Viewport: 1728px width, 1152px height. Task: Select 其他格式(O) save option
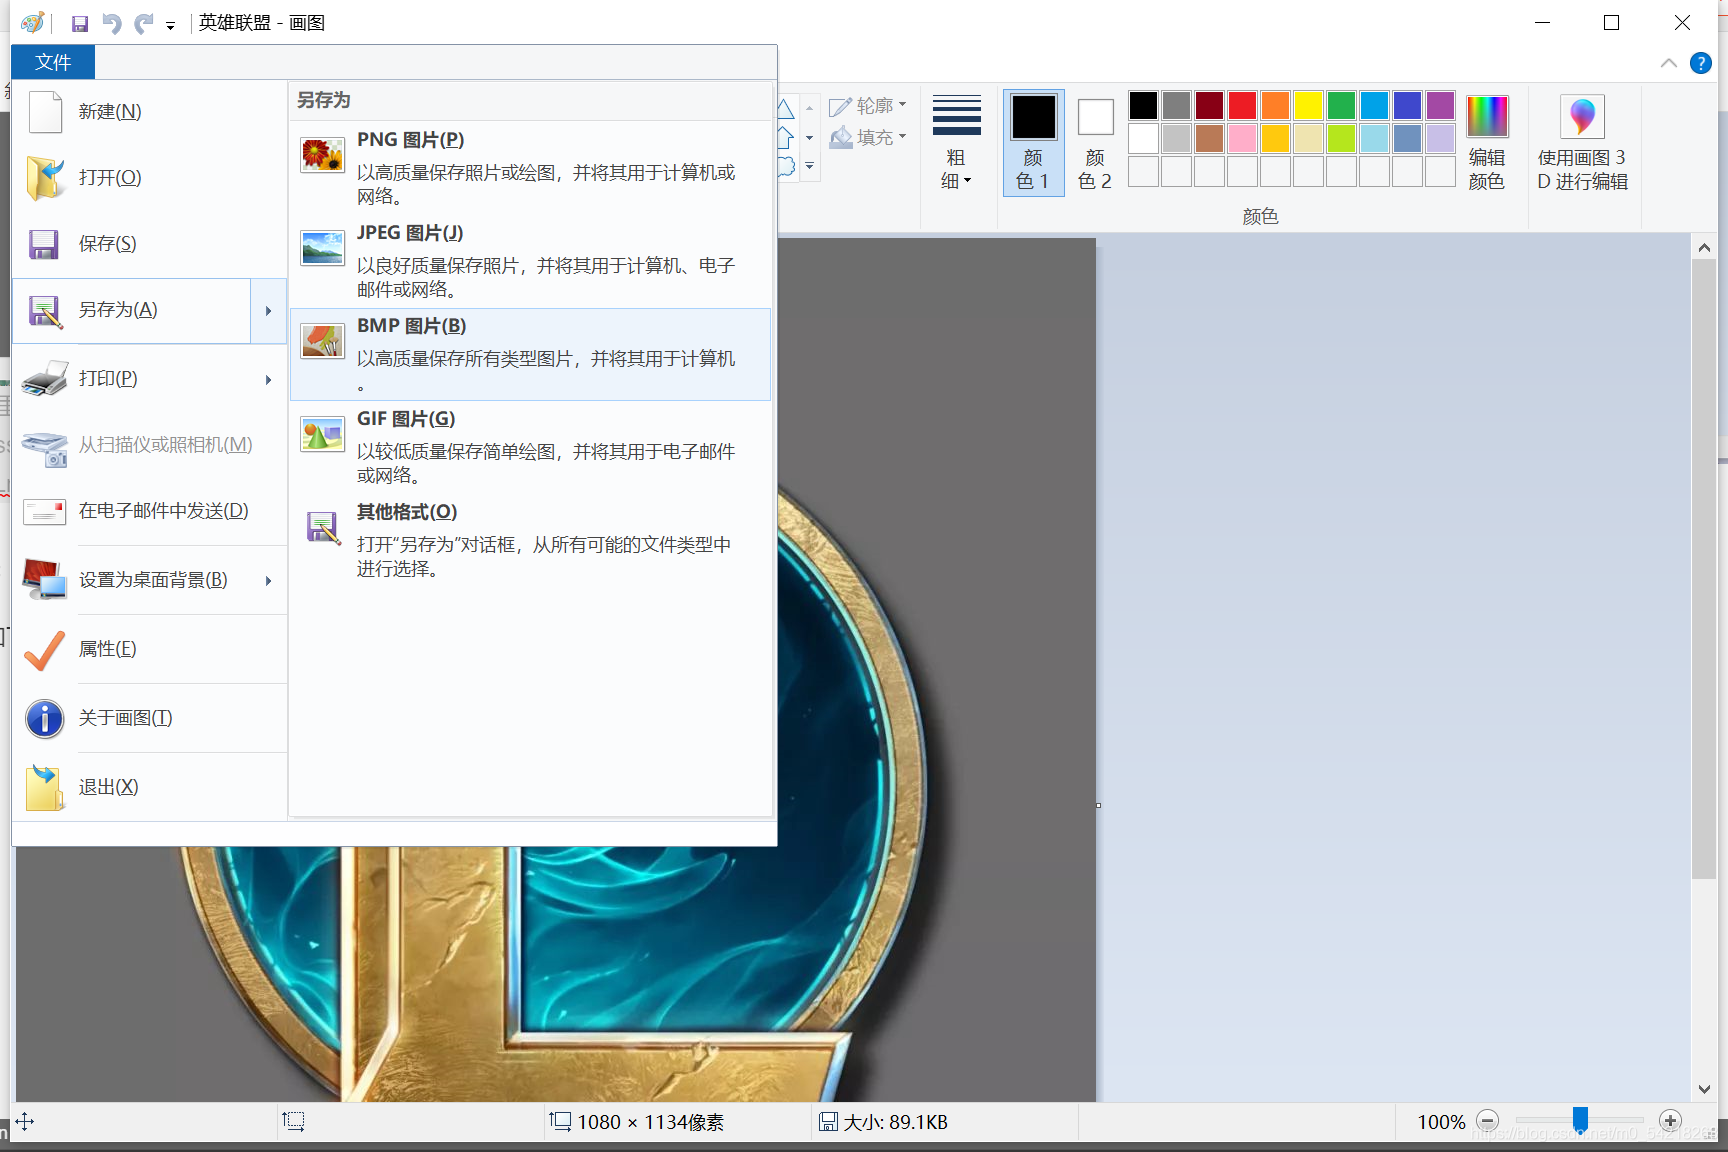coord(530,540)
